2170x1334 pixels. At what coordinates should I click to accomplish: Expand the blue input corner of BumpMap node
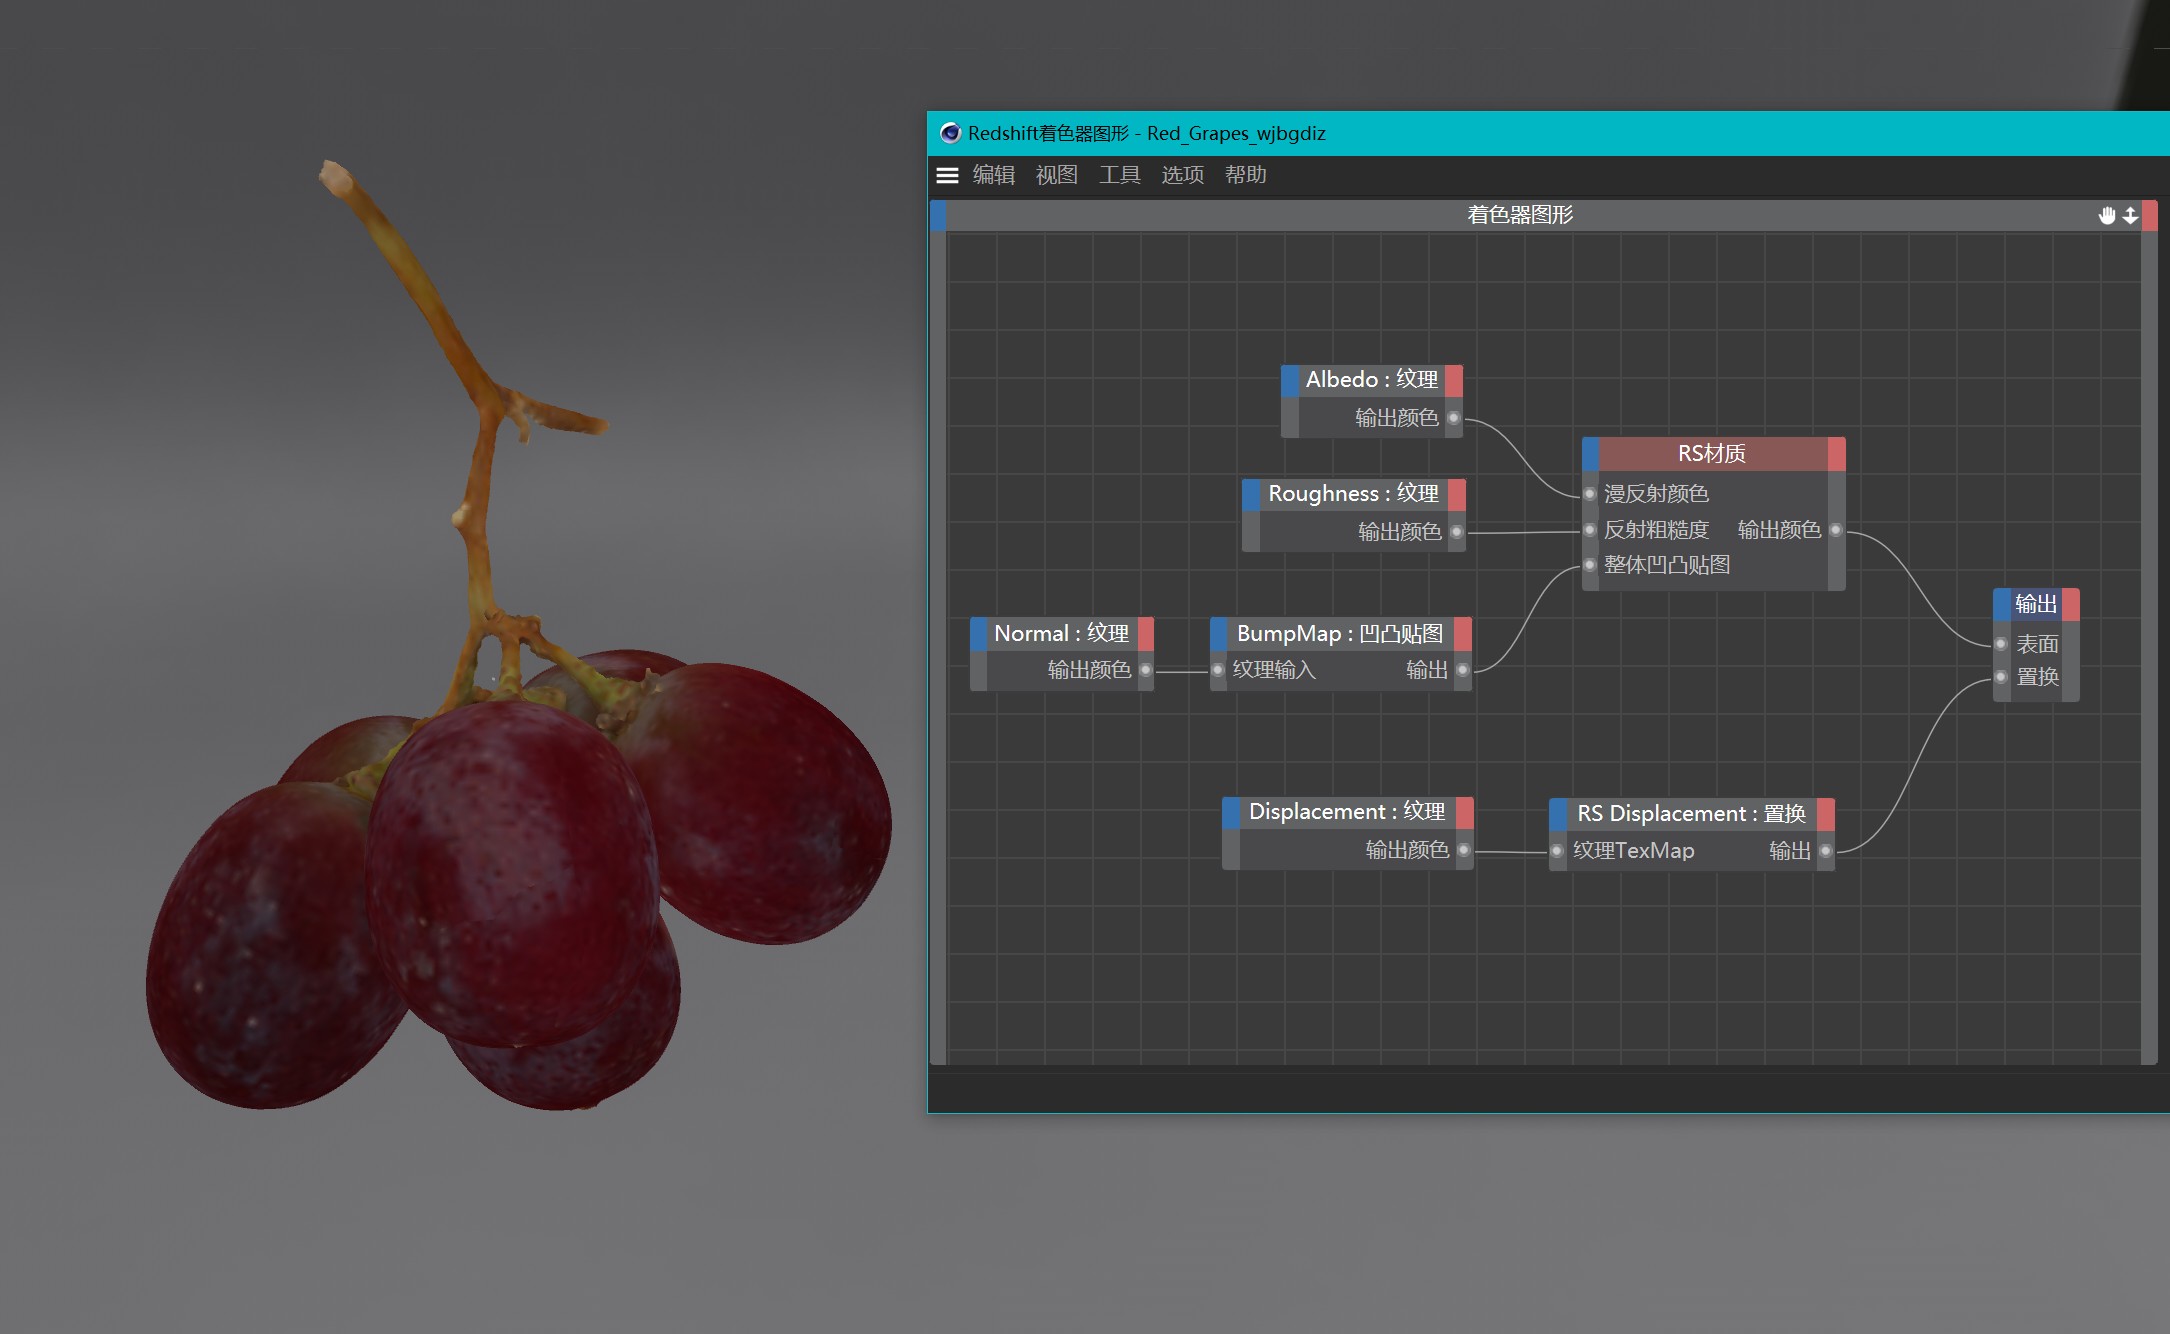pyautogui.click(x=1219, y=634)
